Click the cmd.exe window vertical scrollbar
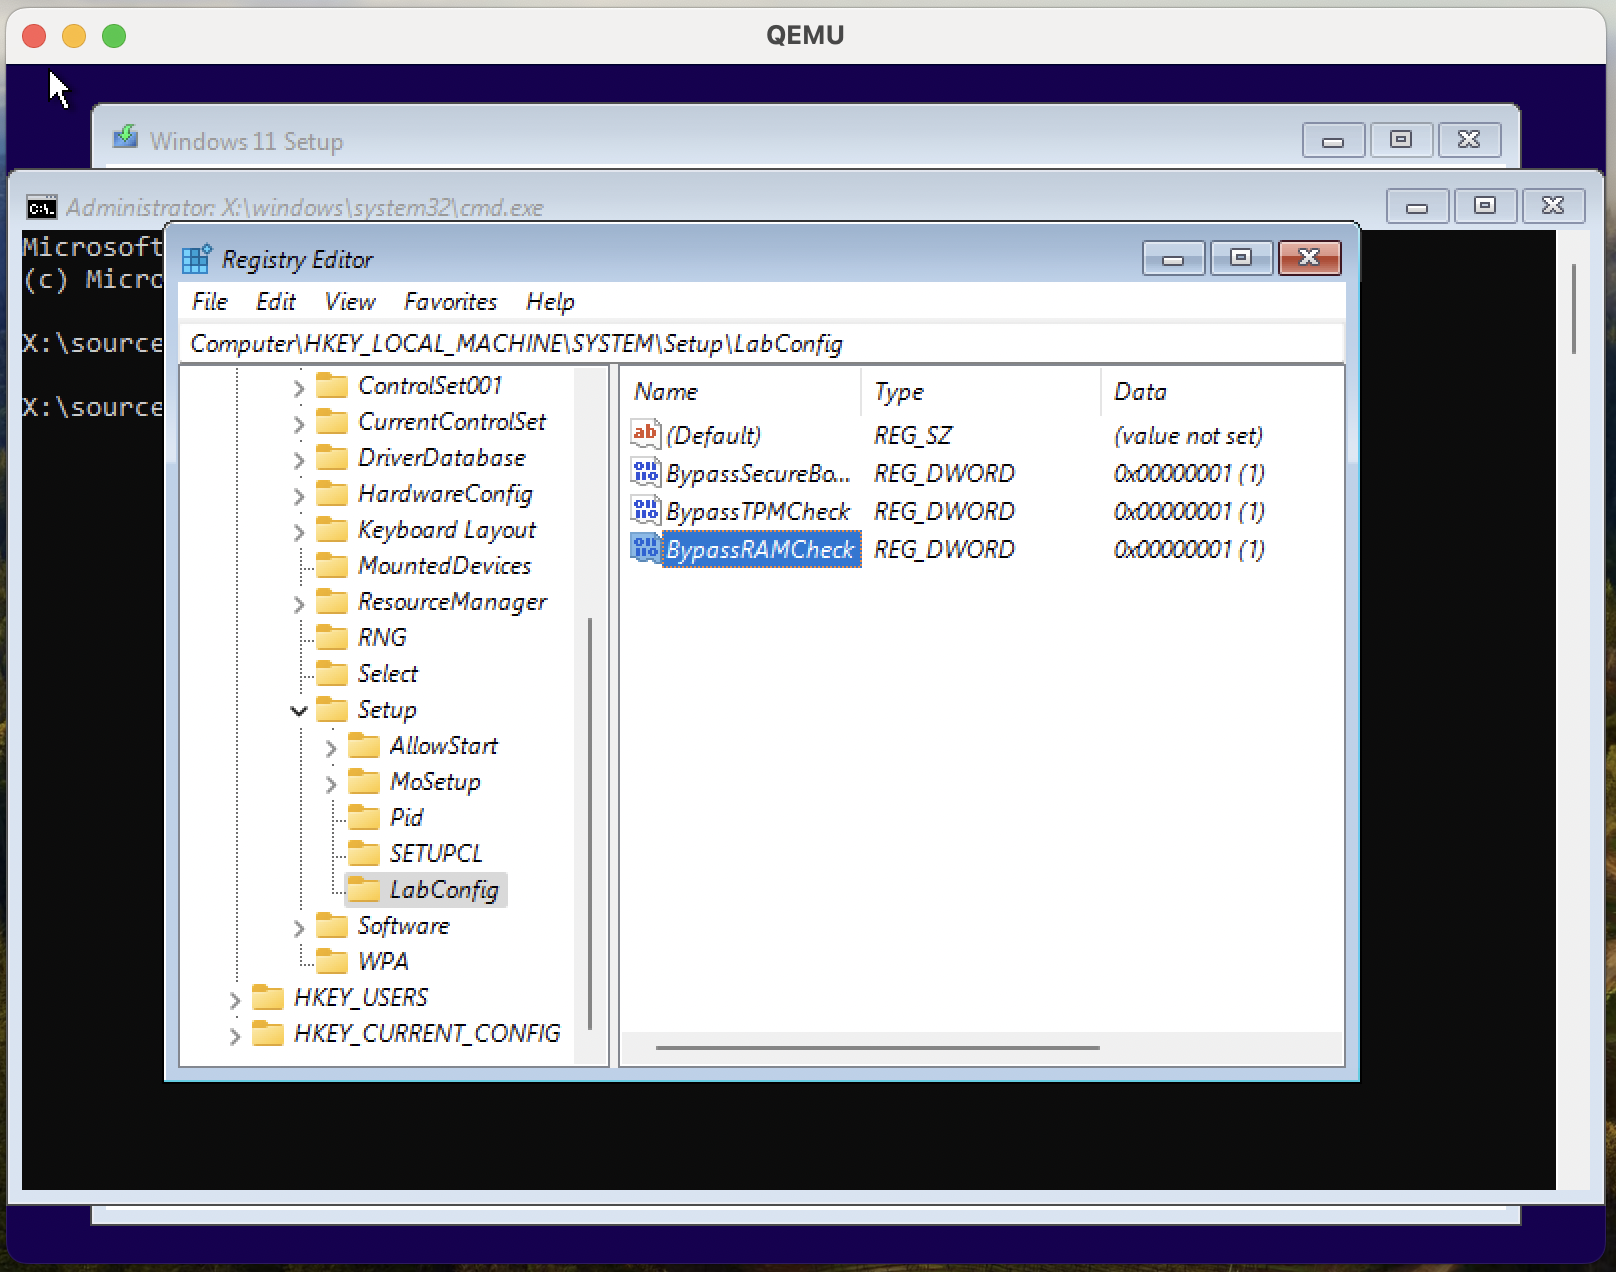This screenshot has width=1616, height=1272. [1574, 308]
